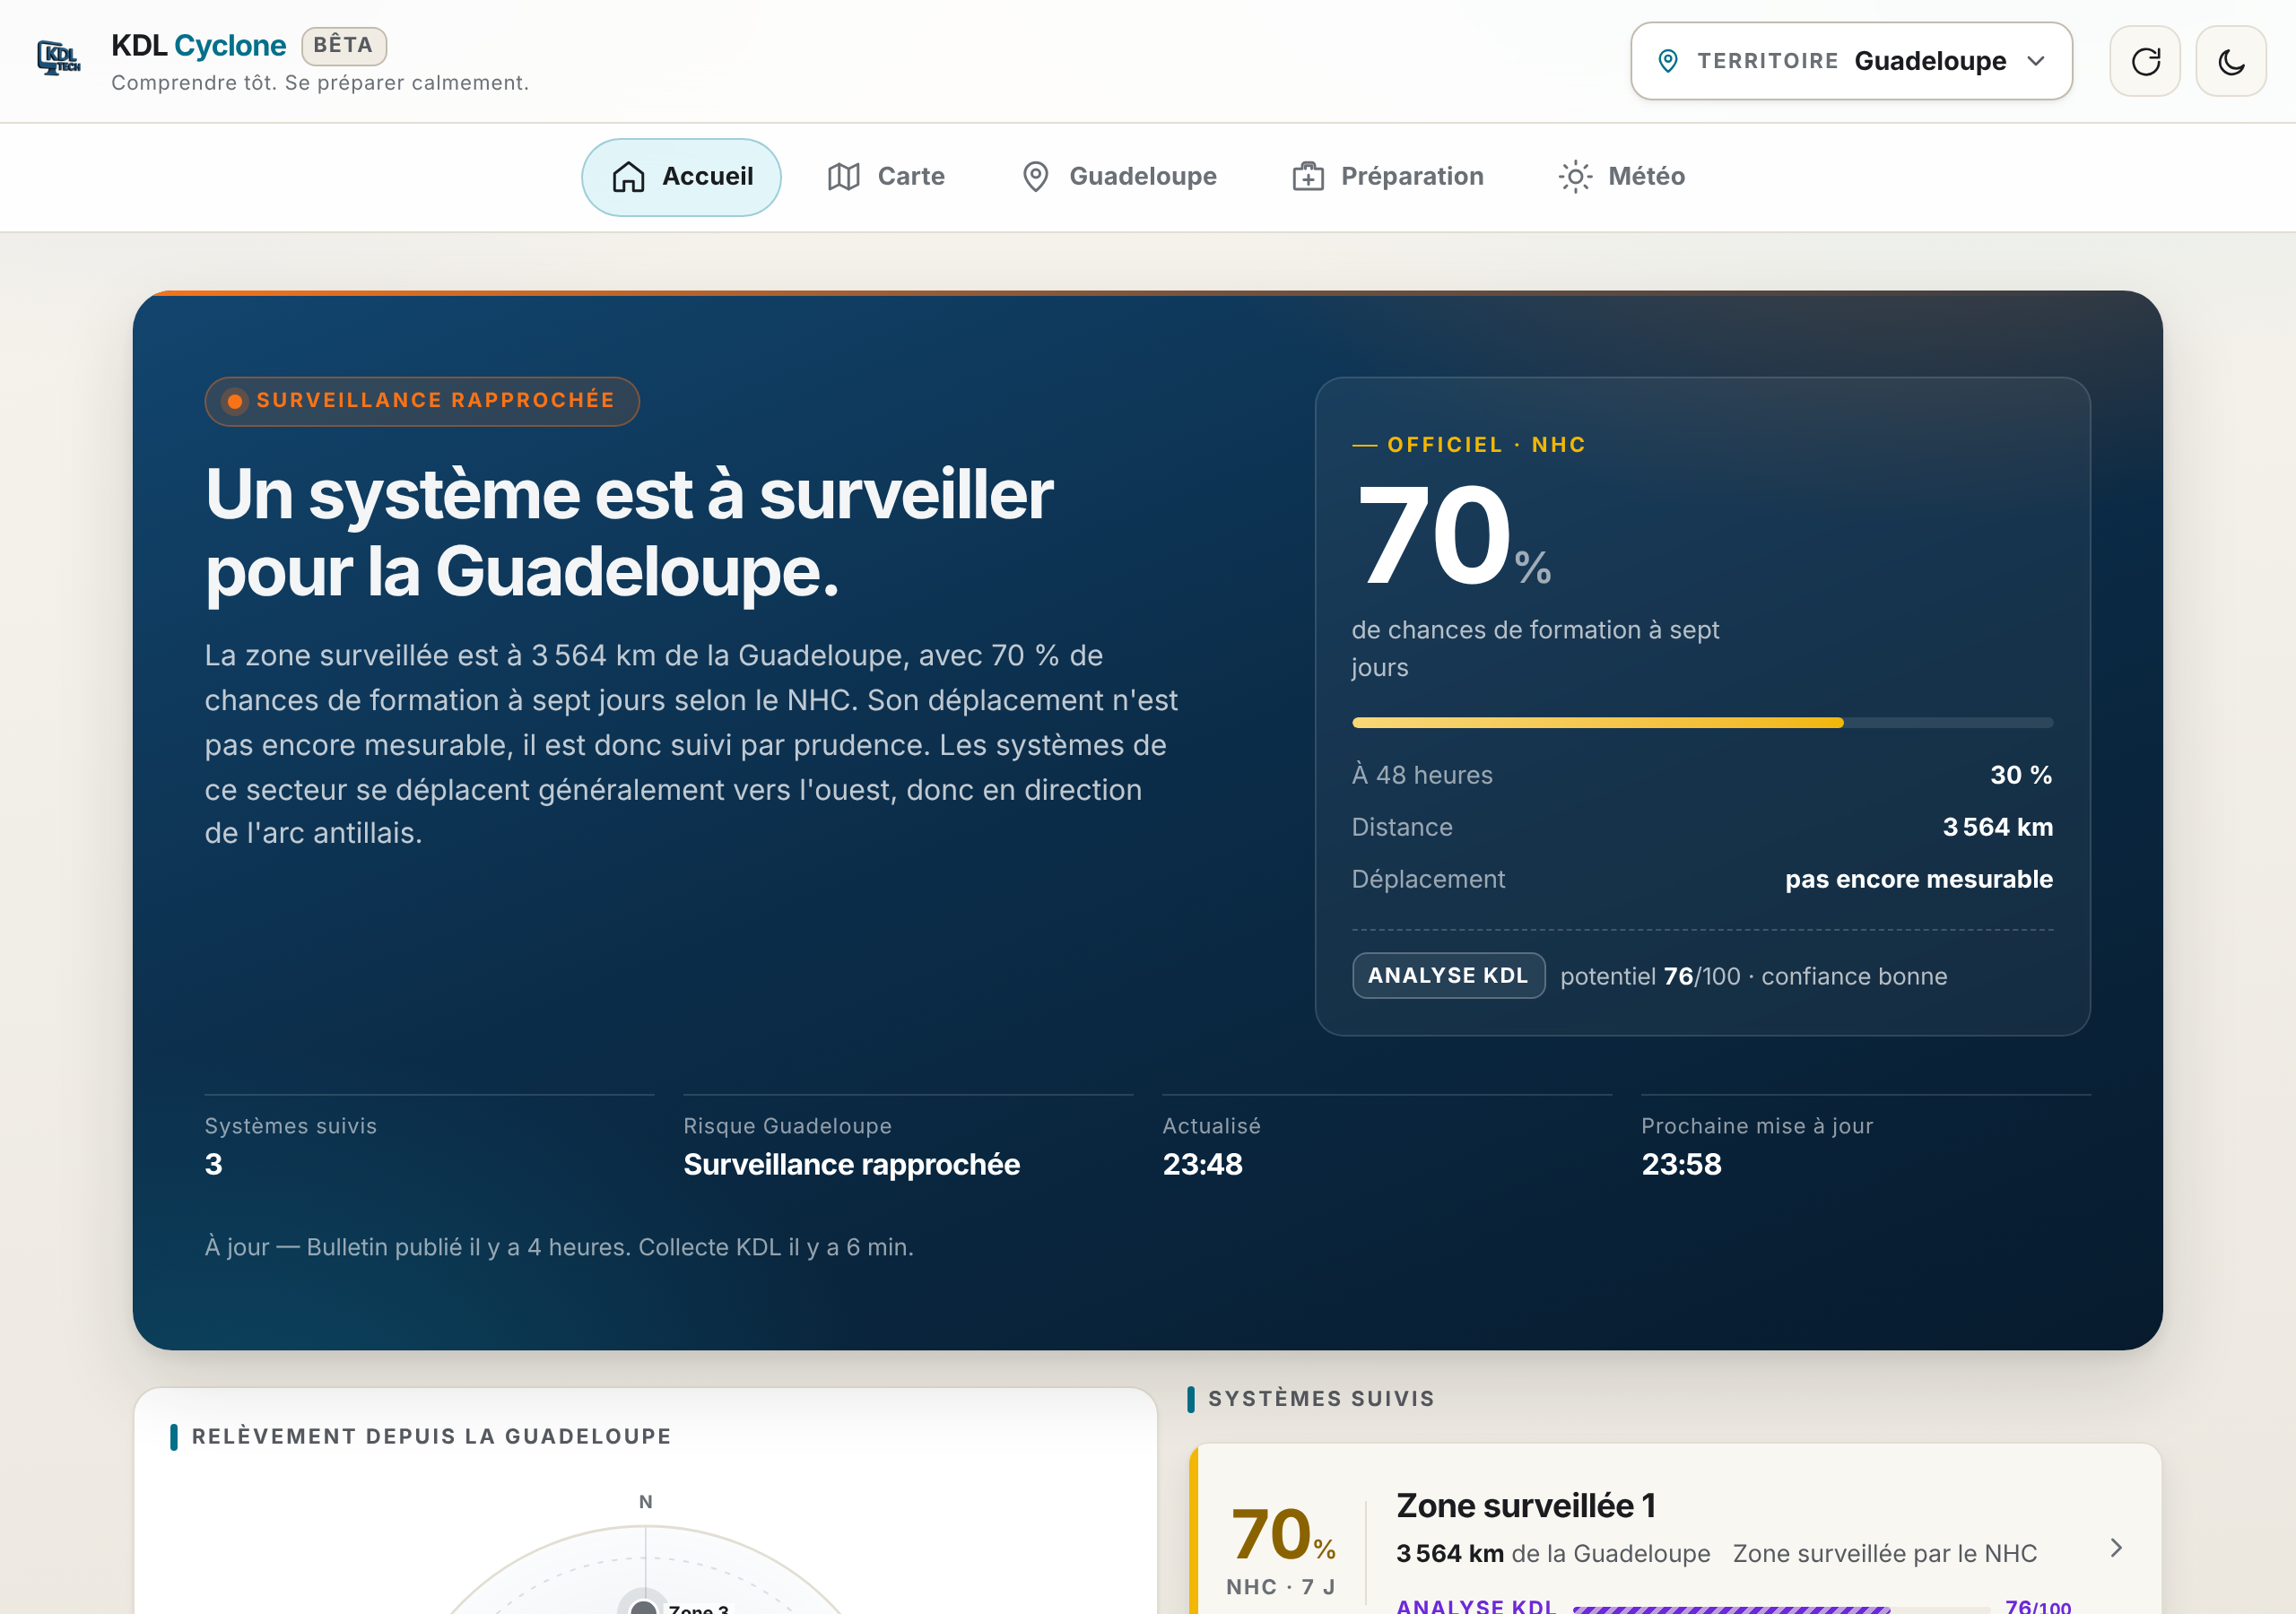Screen dimensions: 2296x1614
Task: Click the refresh data icon button
Action: (2144, 61)
